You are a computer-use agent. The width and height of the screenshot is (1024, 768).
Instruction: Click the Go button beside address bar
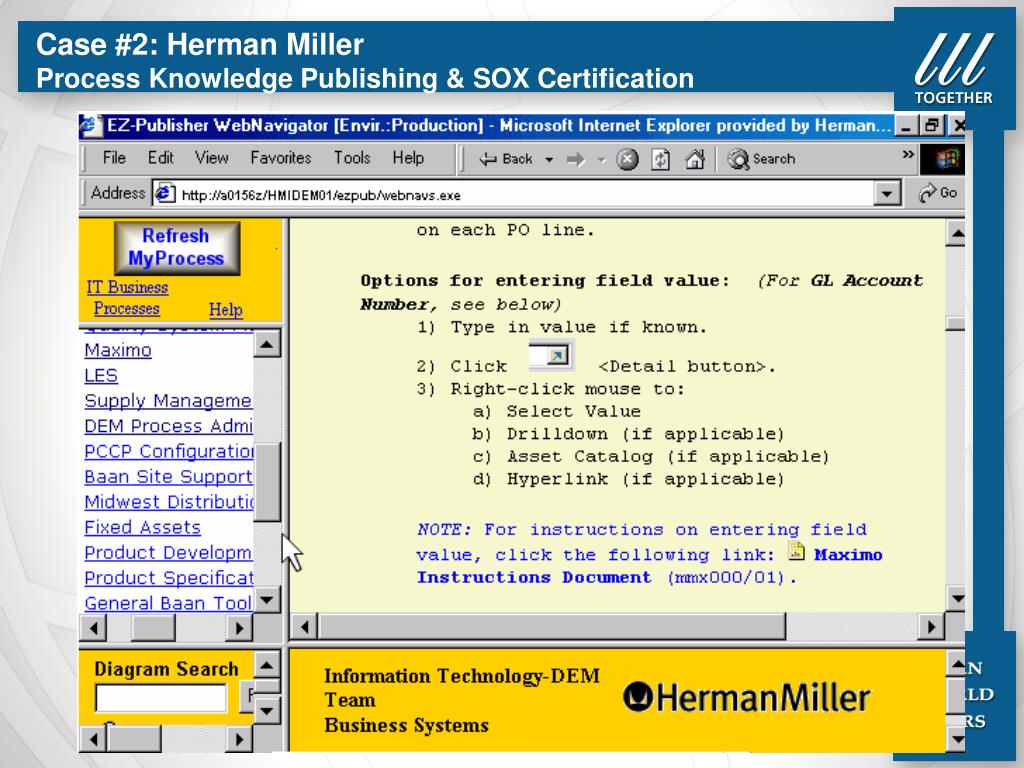tap(937, 193)
